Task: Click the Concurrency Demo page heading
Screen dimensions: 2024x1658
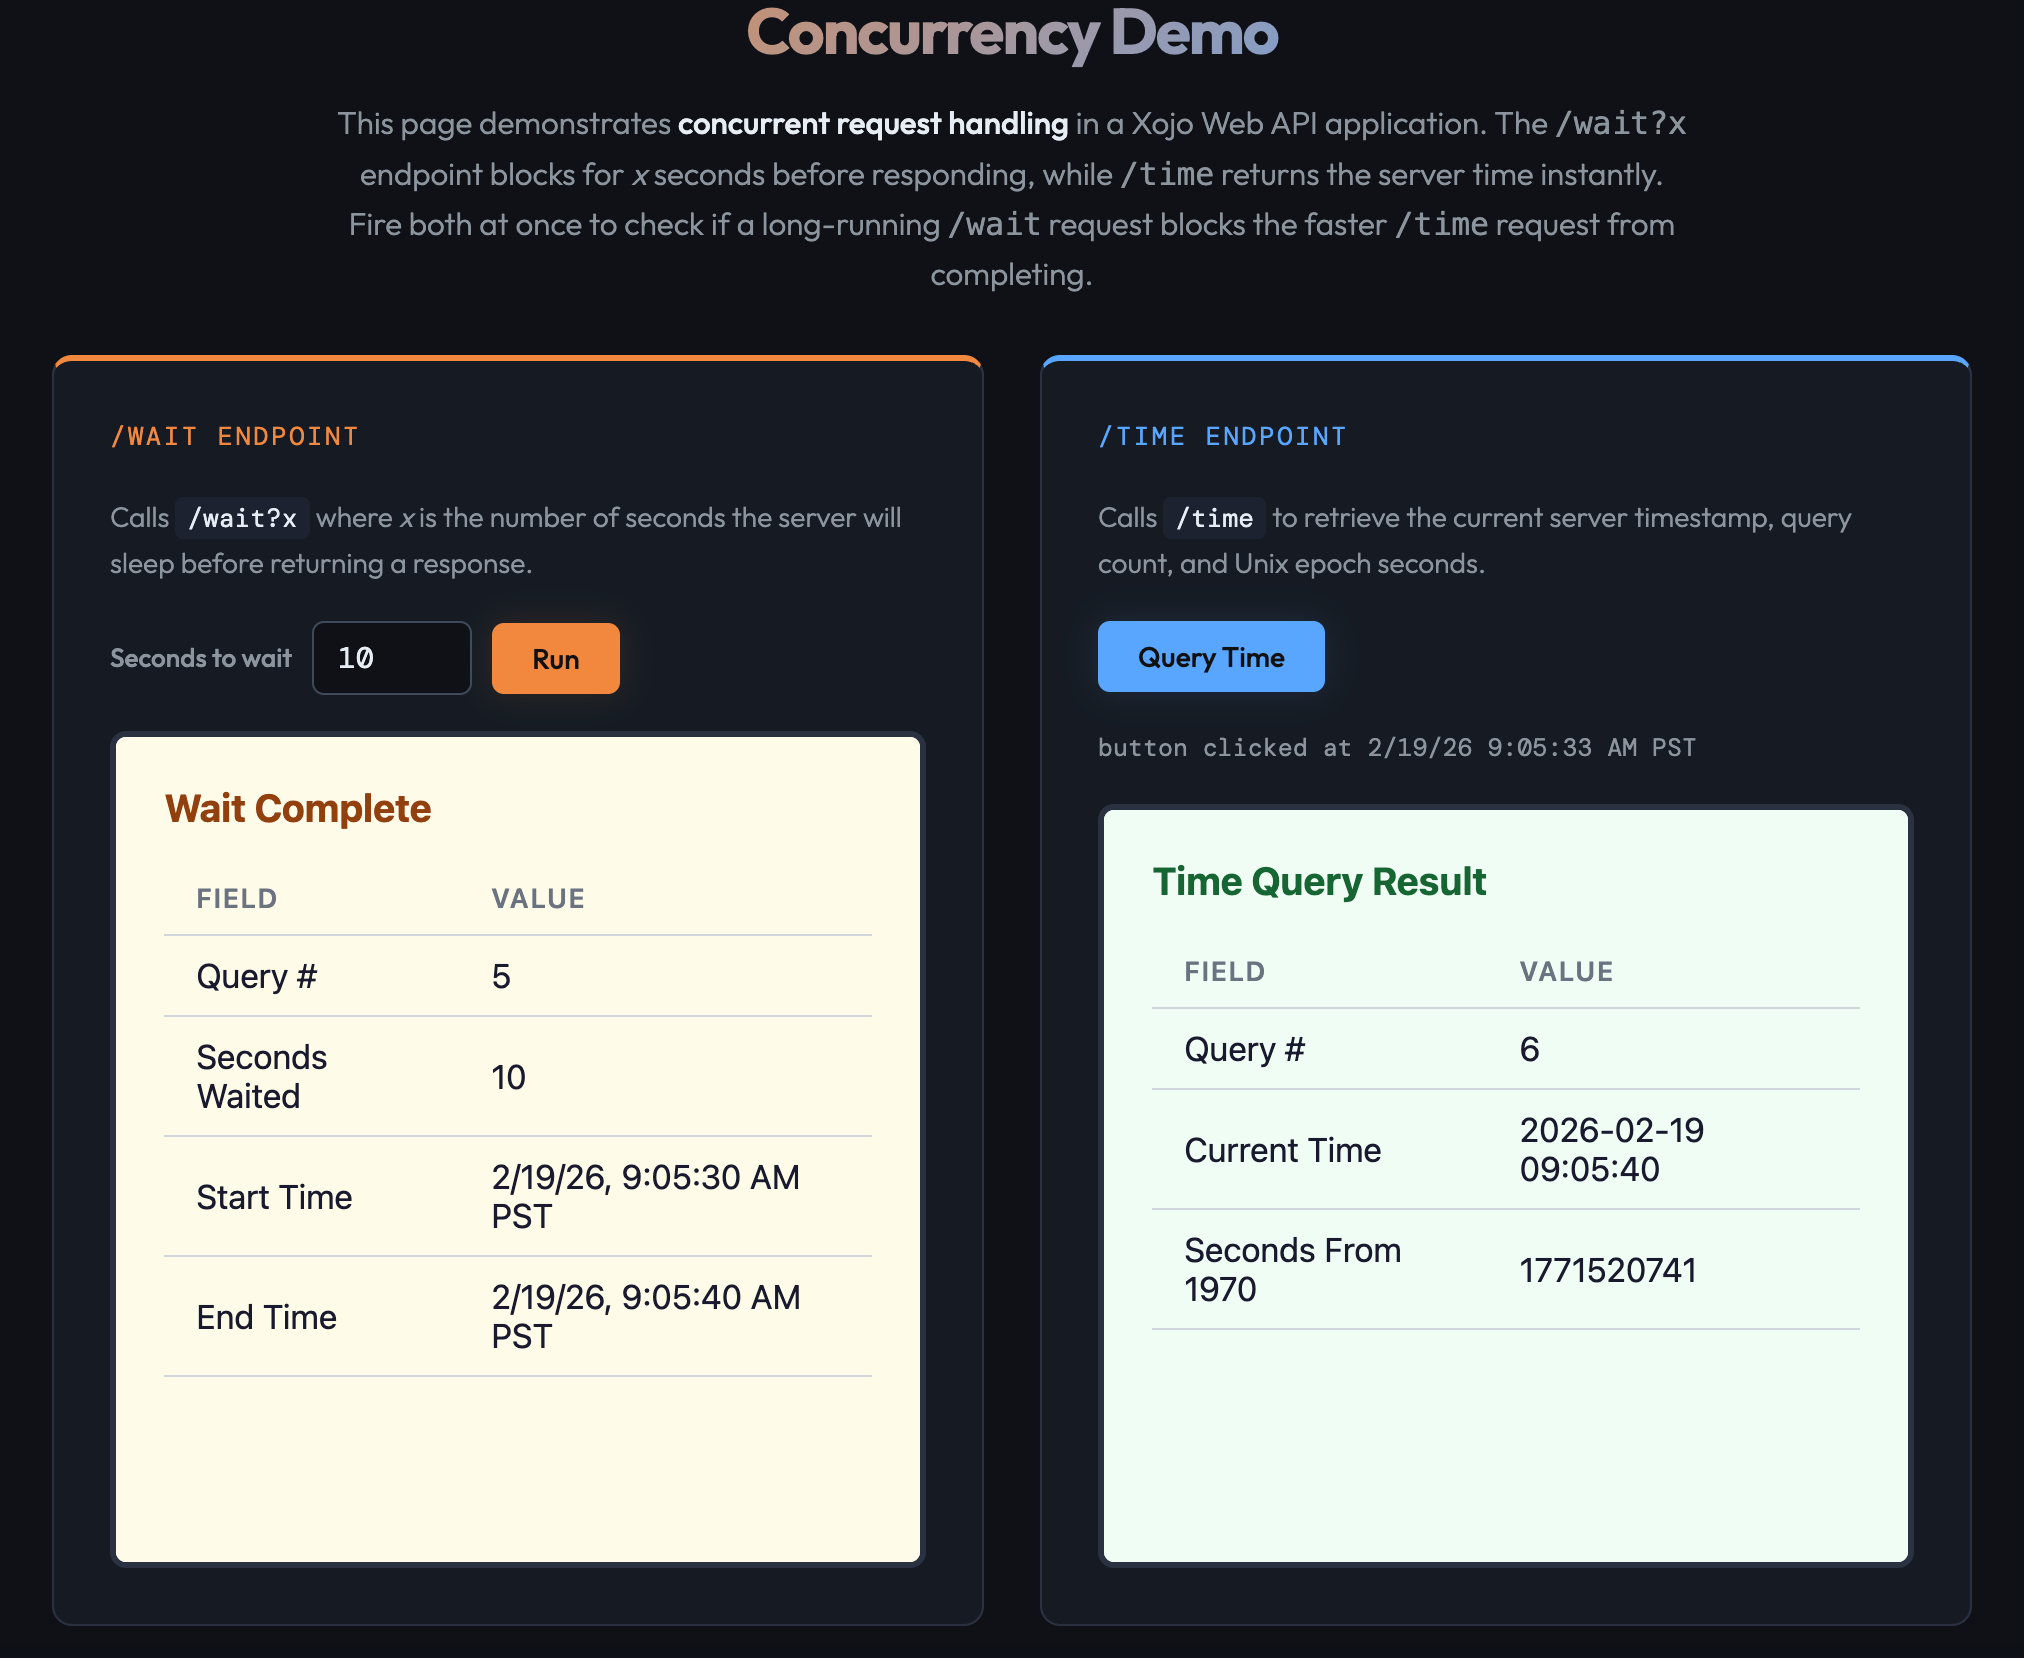Action: [1011, 34]
